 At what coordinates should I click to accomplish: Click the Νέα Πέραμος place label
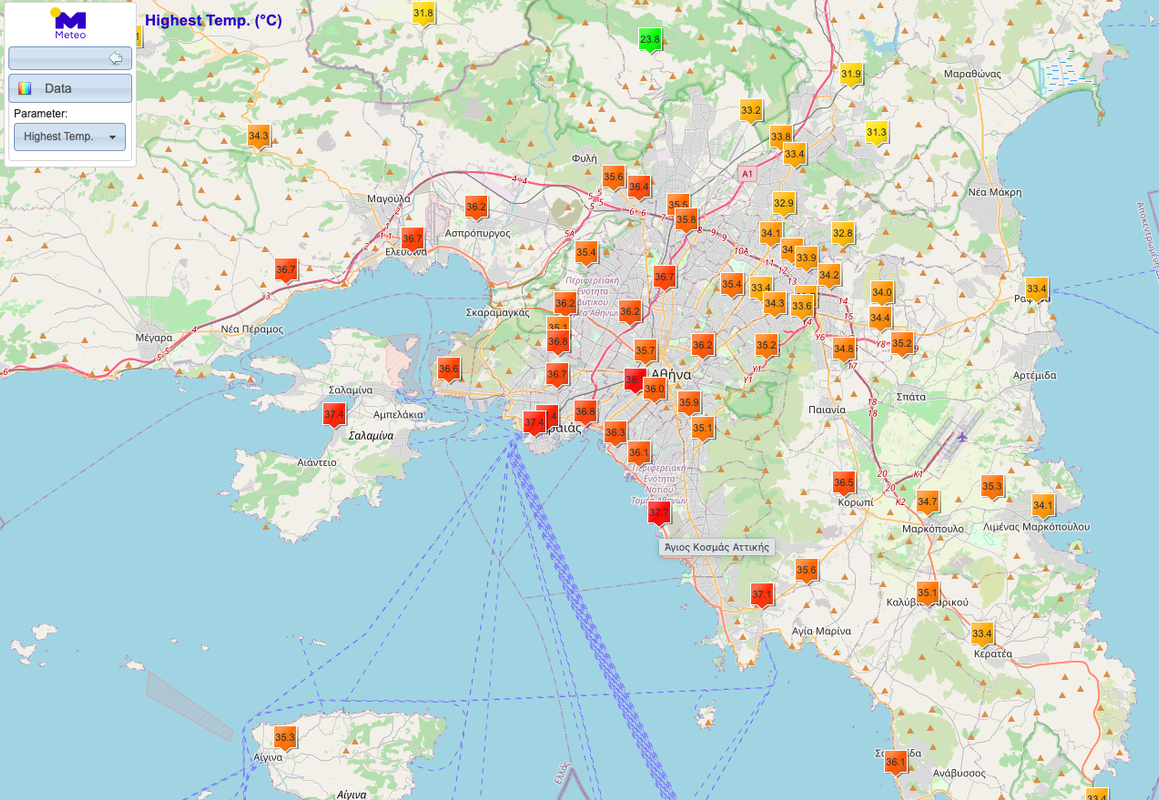252,329
